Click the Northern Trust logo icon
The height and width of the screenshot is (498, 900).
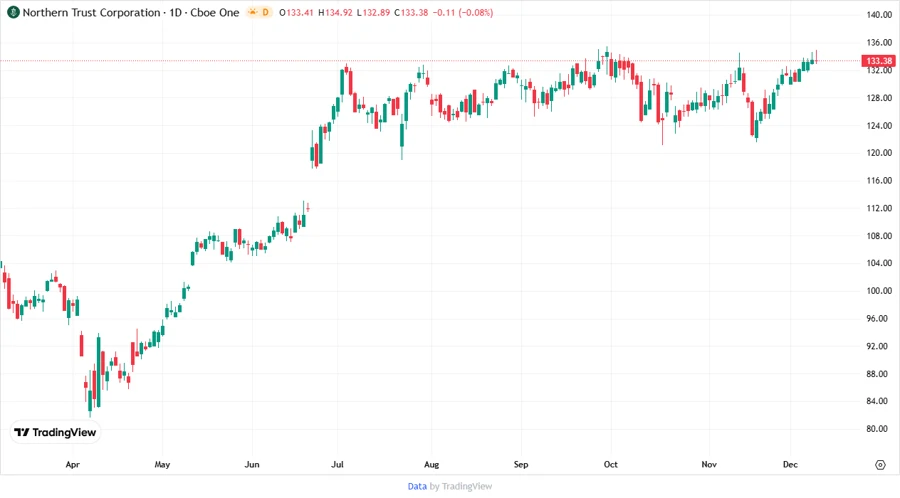[x=13, y=12]
